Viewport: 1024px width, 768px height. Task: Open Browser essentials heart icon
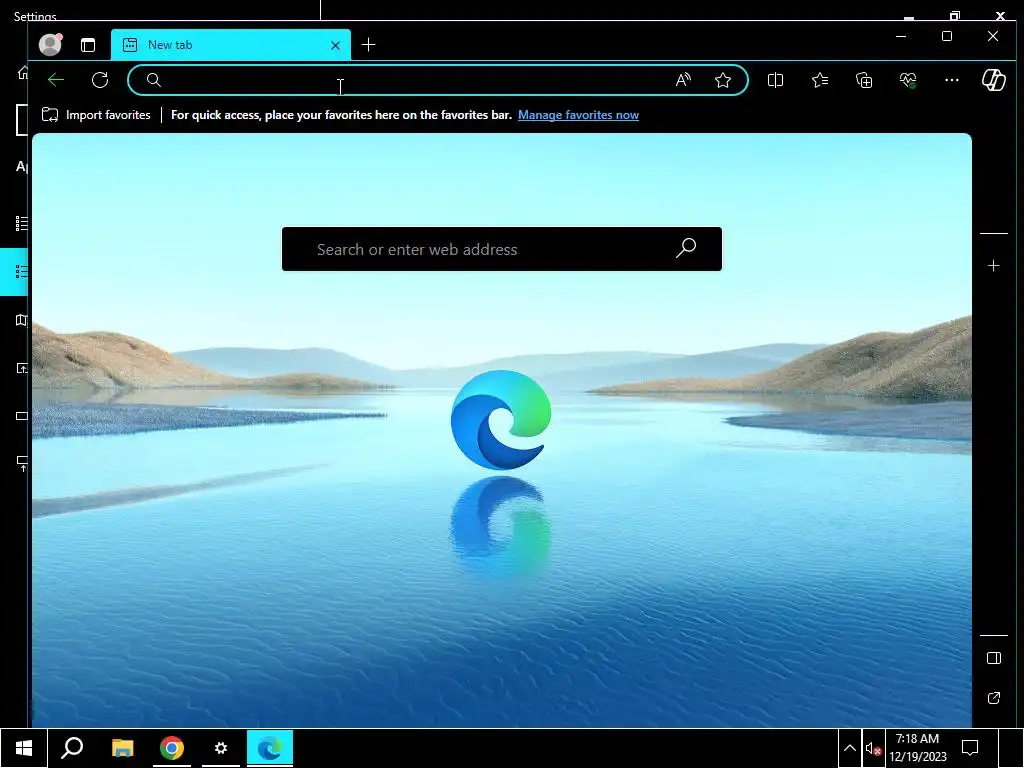point(908,80)
